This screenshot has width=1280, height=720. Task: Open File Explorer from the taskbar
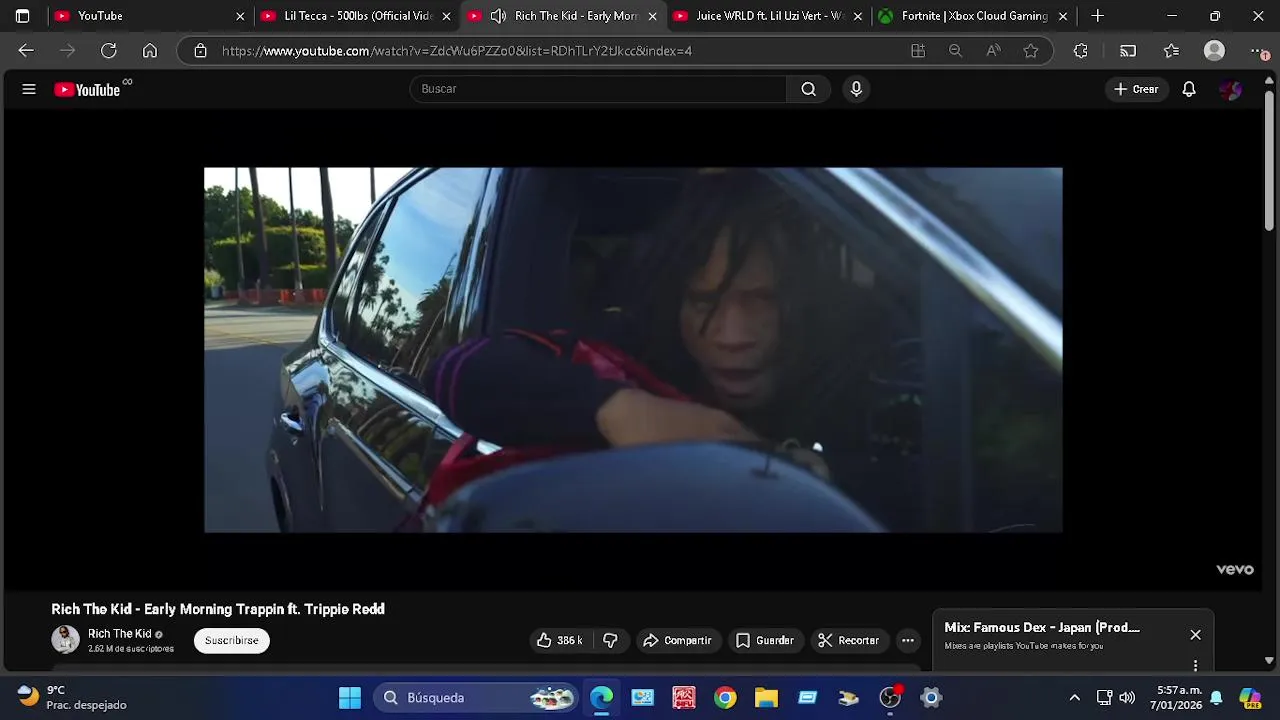pos(766,698)
